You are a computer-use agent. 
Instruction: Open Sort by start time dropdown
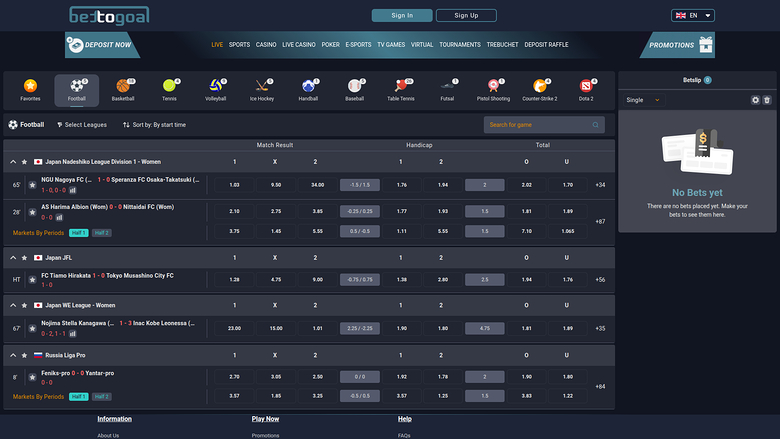pyautogui.click(x=155, y=125)
